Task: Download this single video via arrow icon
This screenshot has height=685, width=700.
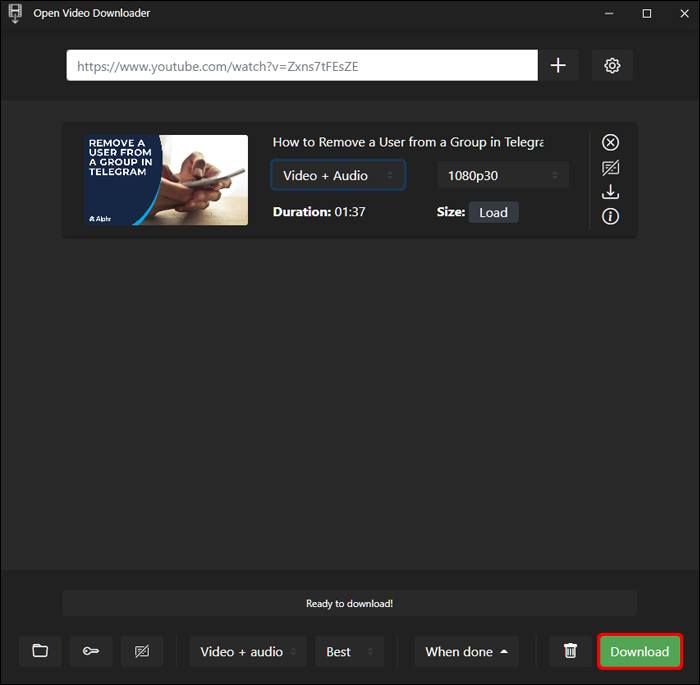Action: (610, 192)
